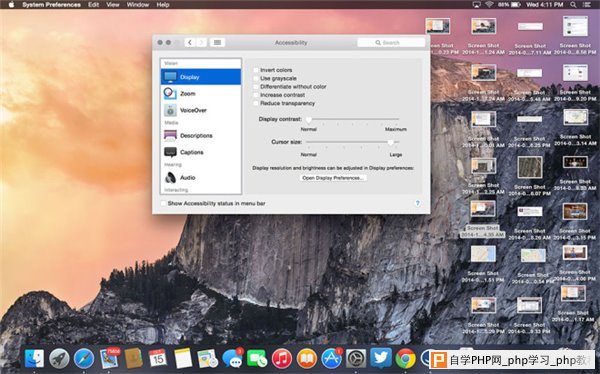This screenshot has width=600, height=374.
Task: Launch Launchpad rocket icon in Dock
Action: pyautogui.click(x=59, y=359)
